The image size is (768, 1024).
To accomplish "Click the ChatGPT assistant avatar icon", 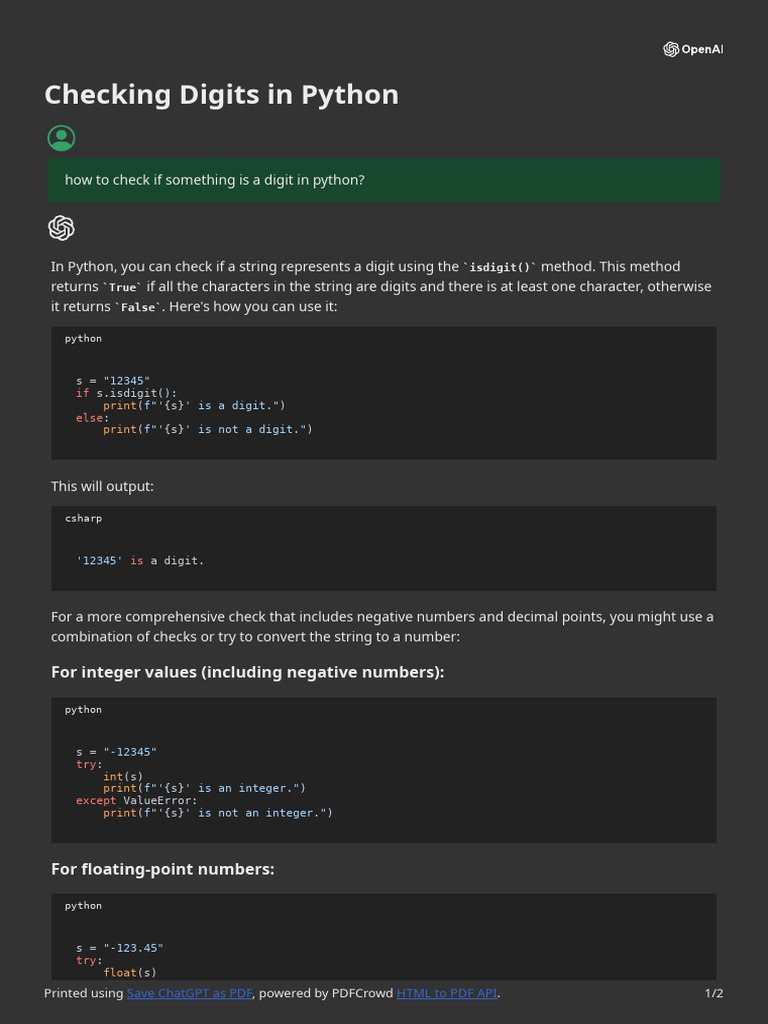I will [x=61, y=228].
